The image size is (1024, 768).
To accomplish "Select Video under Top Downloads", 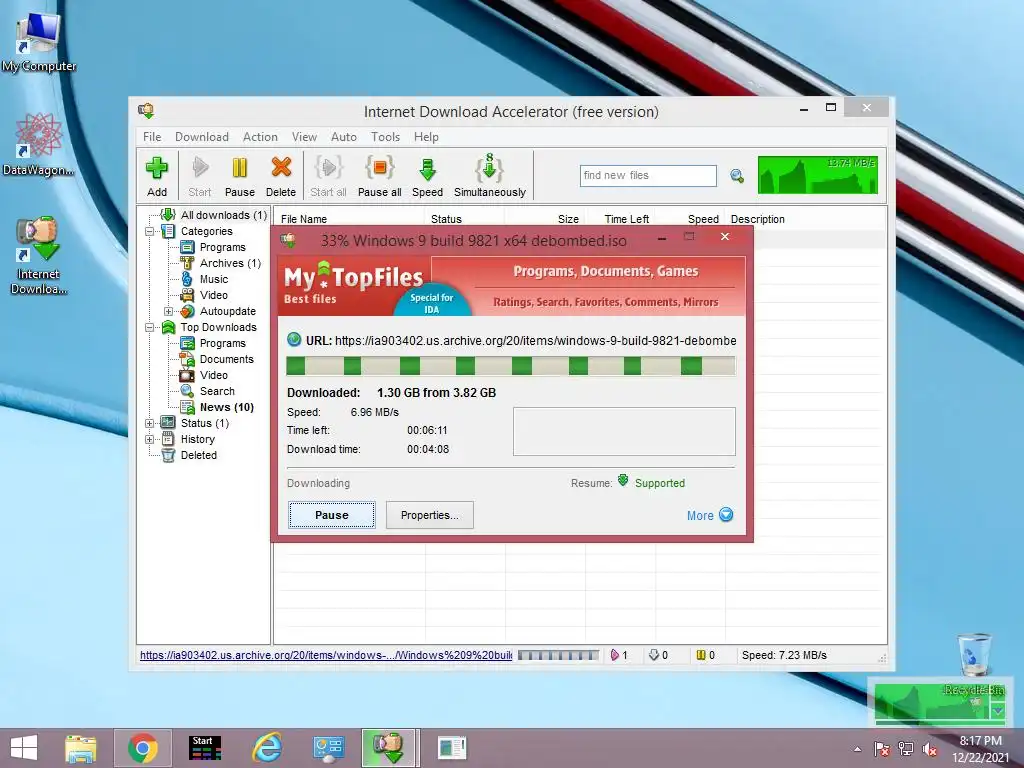I will point(214,376).
